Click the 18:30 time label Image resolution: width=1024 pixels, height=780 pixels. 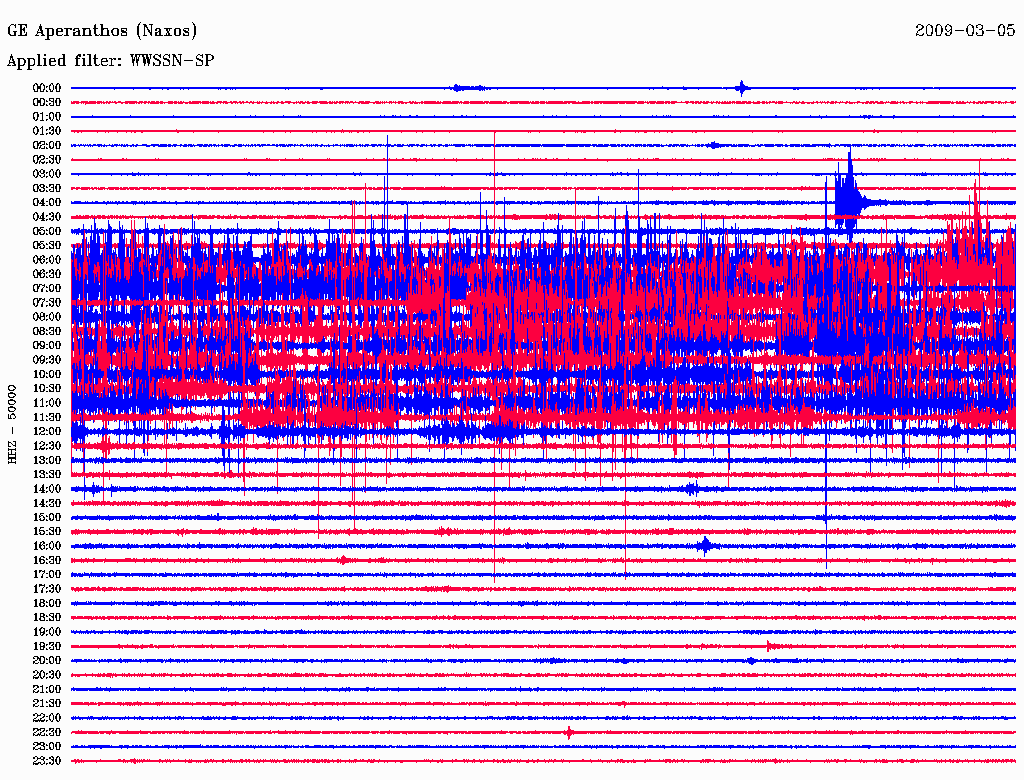coord(47,618)
